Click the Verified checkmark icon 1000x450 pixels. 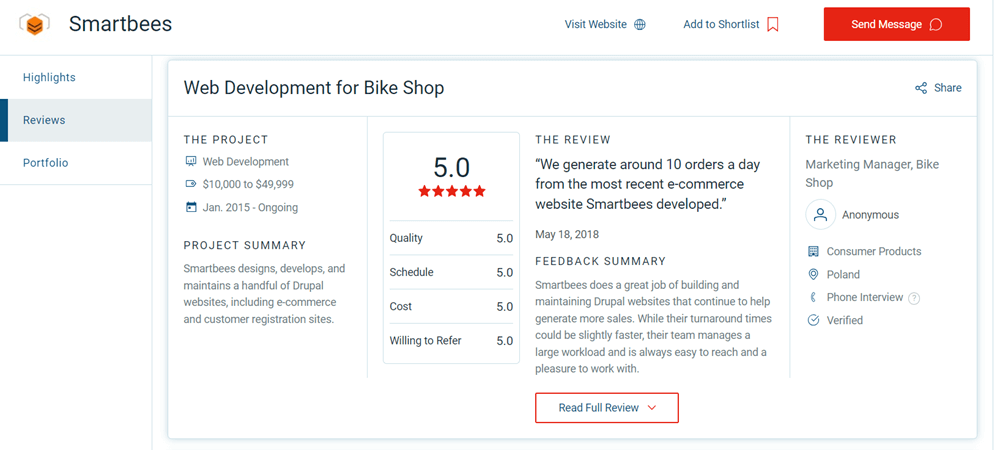tap(813, 320)
